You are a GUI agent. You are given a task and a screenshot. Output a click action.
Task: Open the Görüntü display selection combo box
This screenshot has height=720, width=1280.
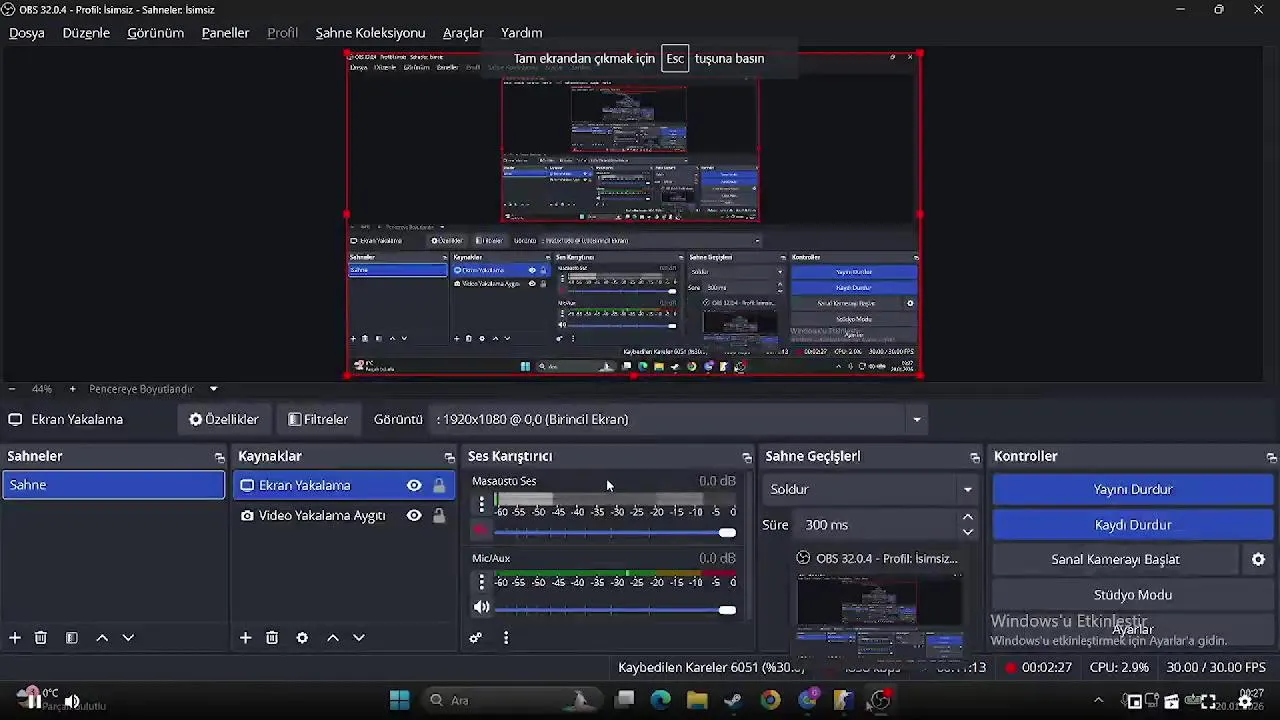click(x=680, y=420)
